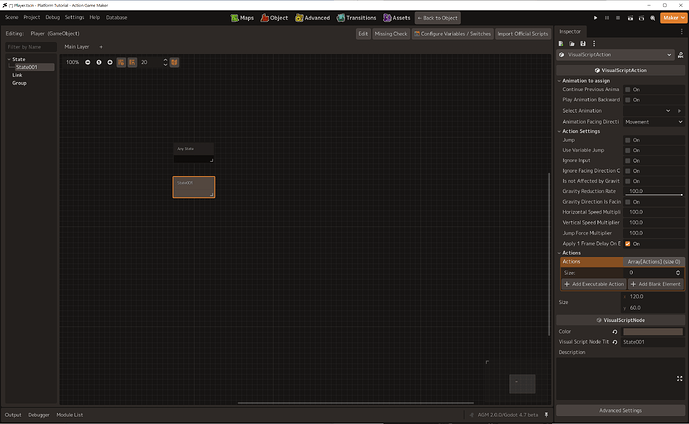The width and height of the screenshot is (689, 424).
Task: Reset graph zoom to default
Action: click(99, 62)
